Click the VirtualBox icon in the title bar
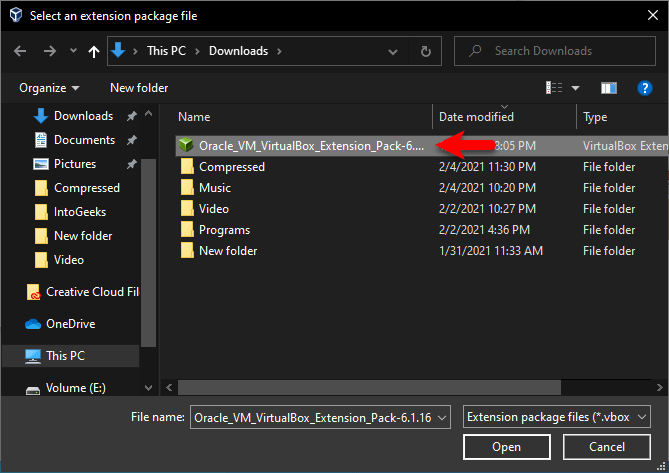 click(x=16, y=15)
